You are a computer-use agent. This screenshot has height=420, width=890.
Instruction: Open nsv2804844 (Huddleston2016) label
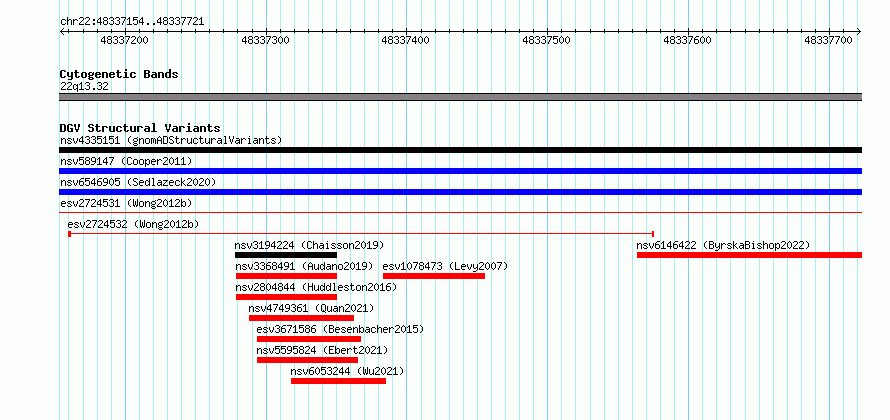coord(316,287)
